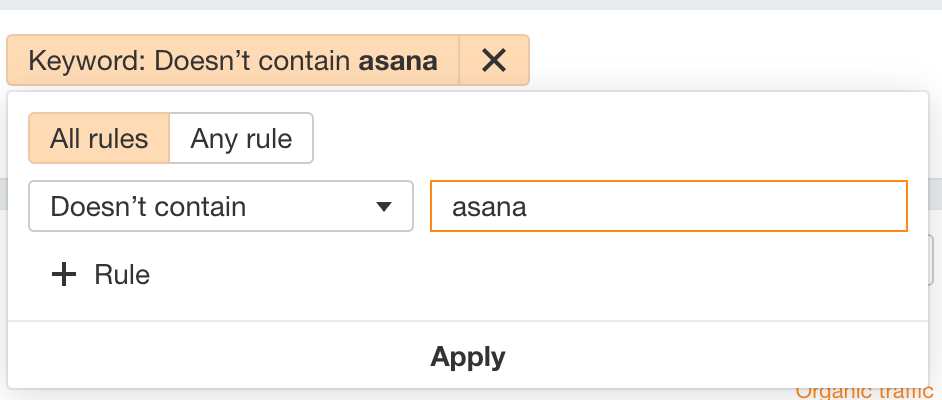
Task: Open the Organic traffic link
Action: [867, 392]
